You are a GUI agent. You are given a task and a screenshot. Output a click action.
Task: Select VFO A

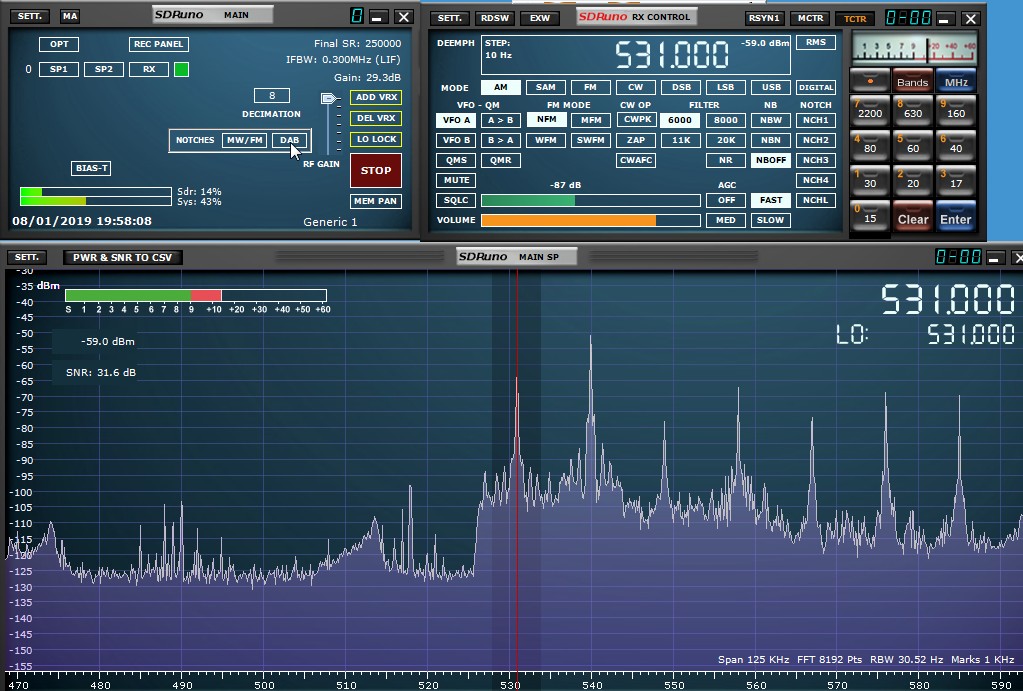click(456, 120)
